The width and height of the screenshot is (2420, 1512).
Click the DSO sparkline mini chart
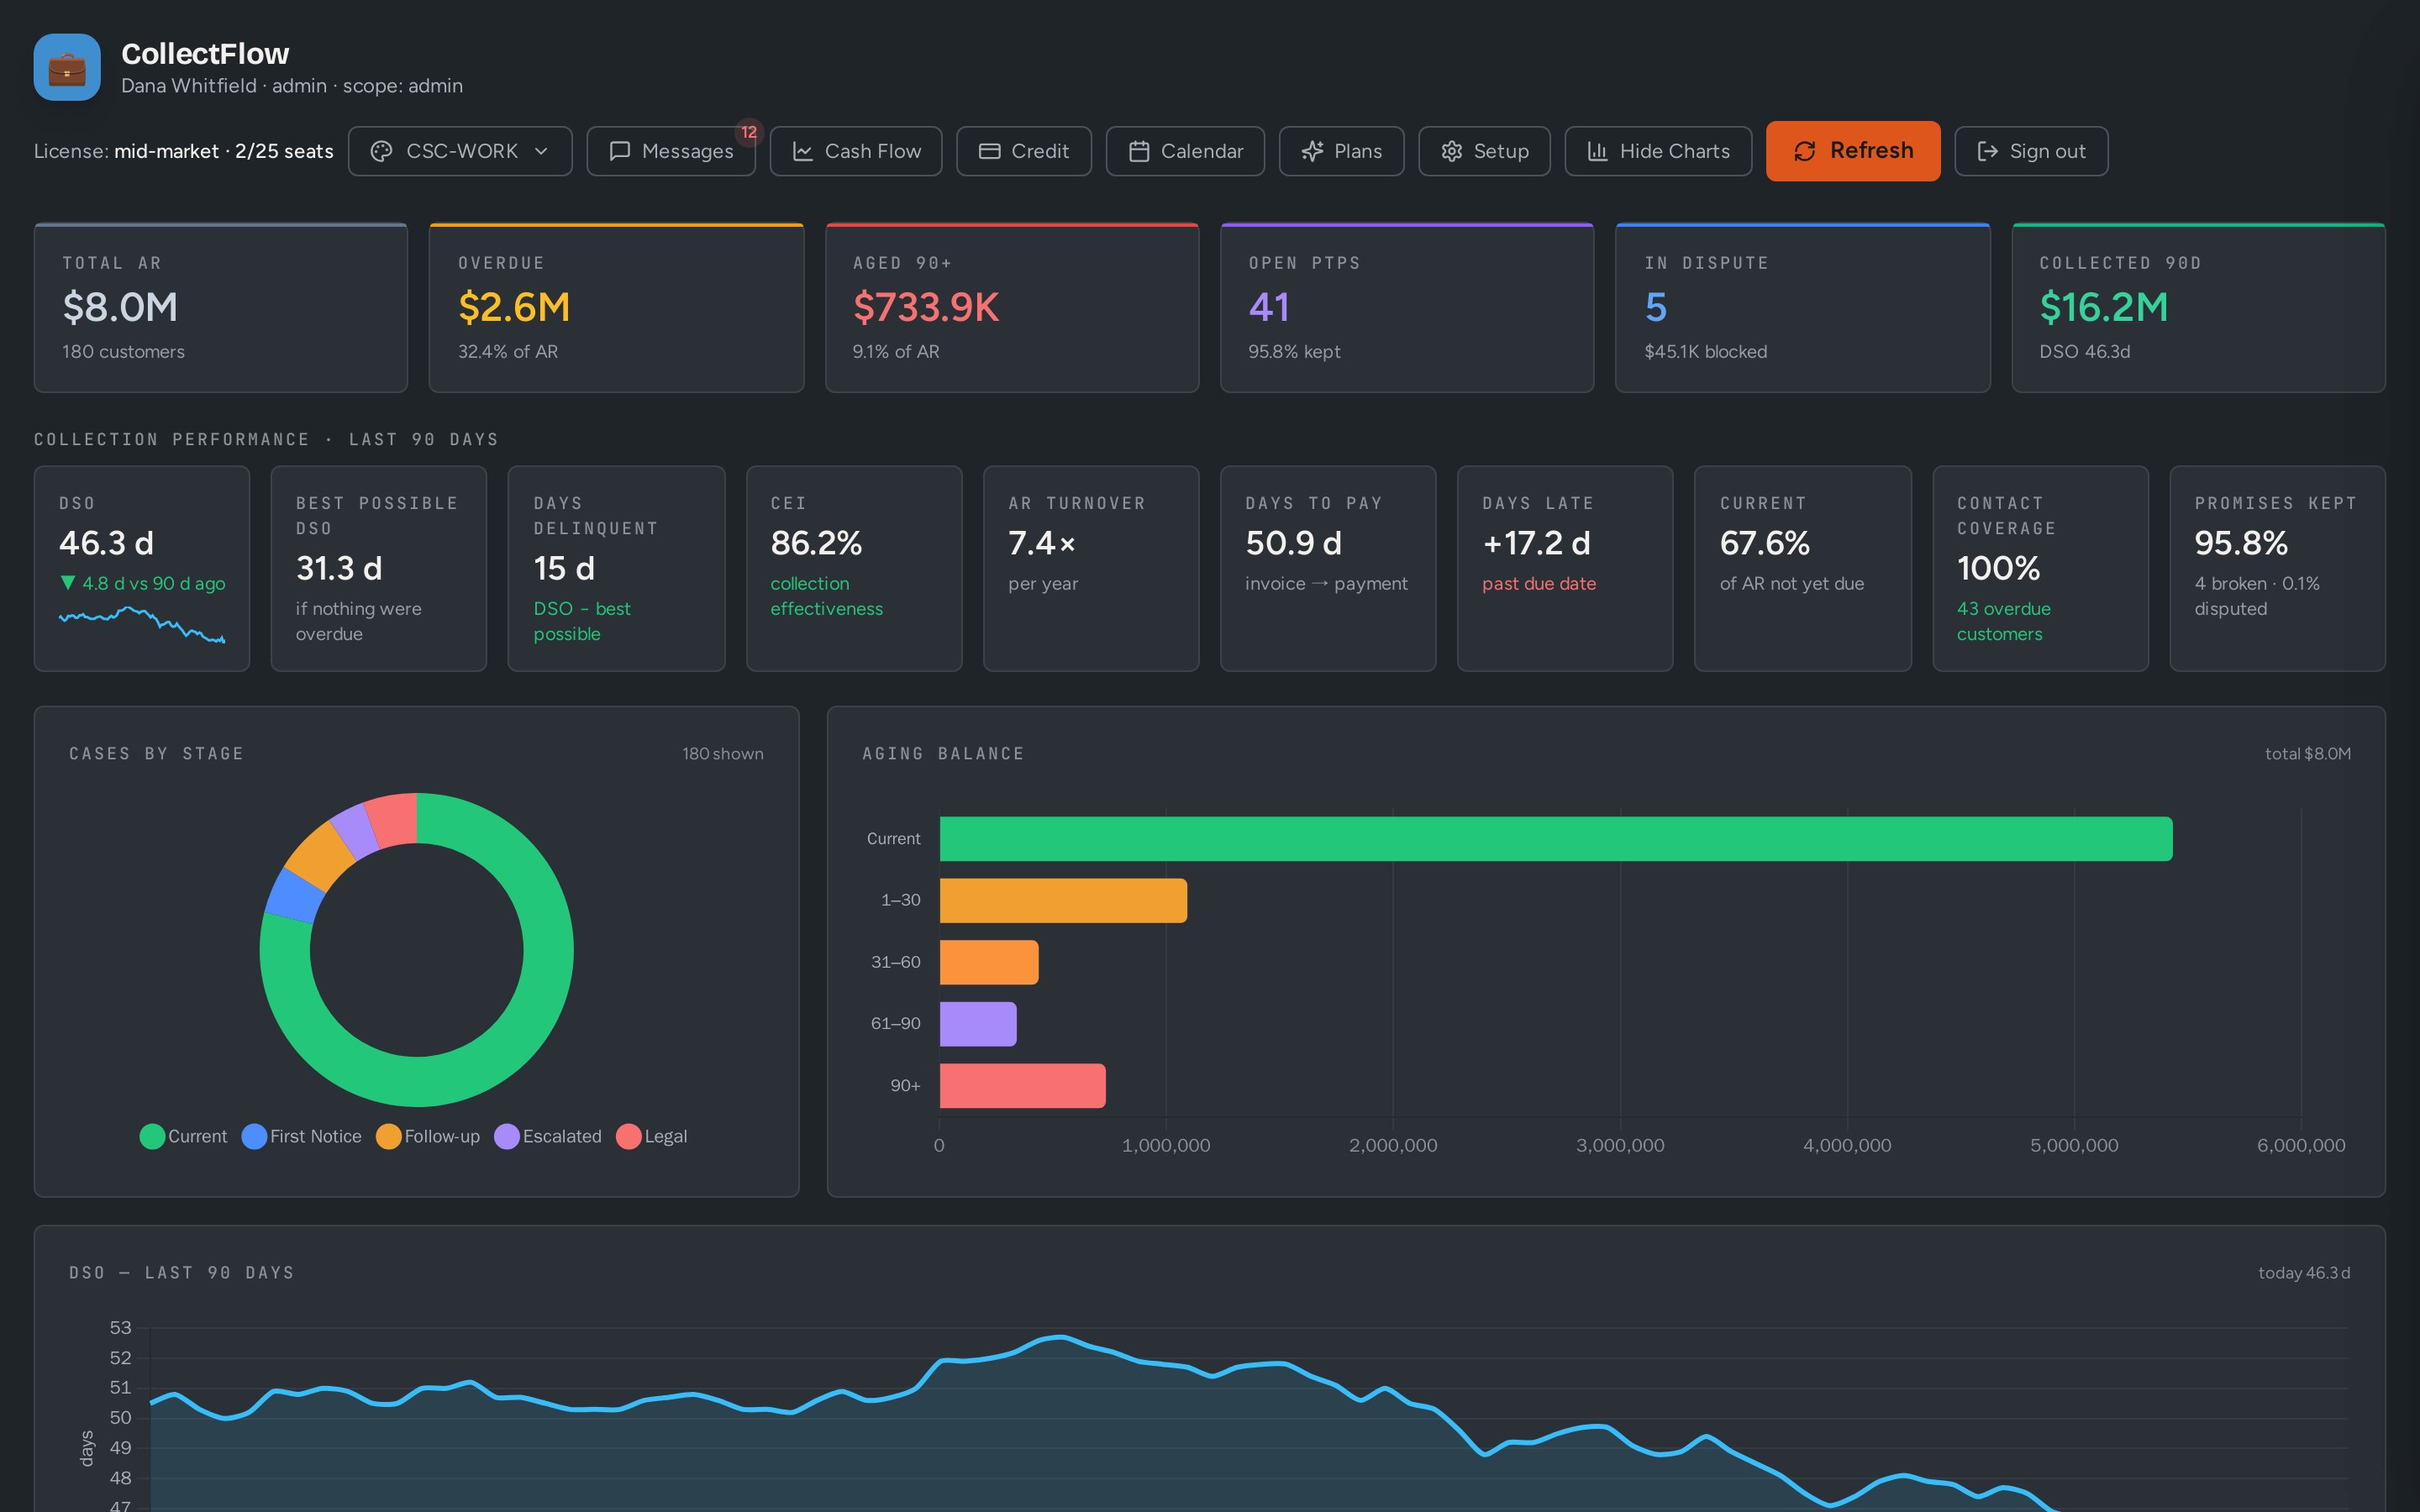142,624
